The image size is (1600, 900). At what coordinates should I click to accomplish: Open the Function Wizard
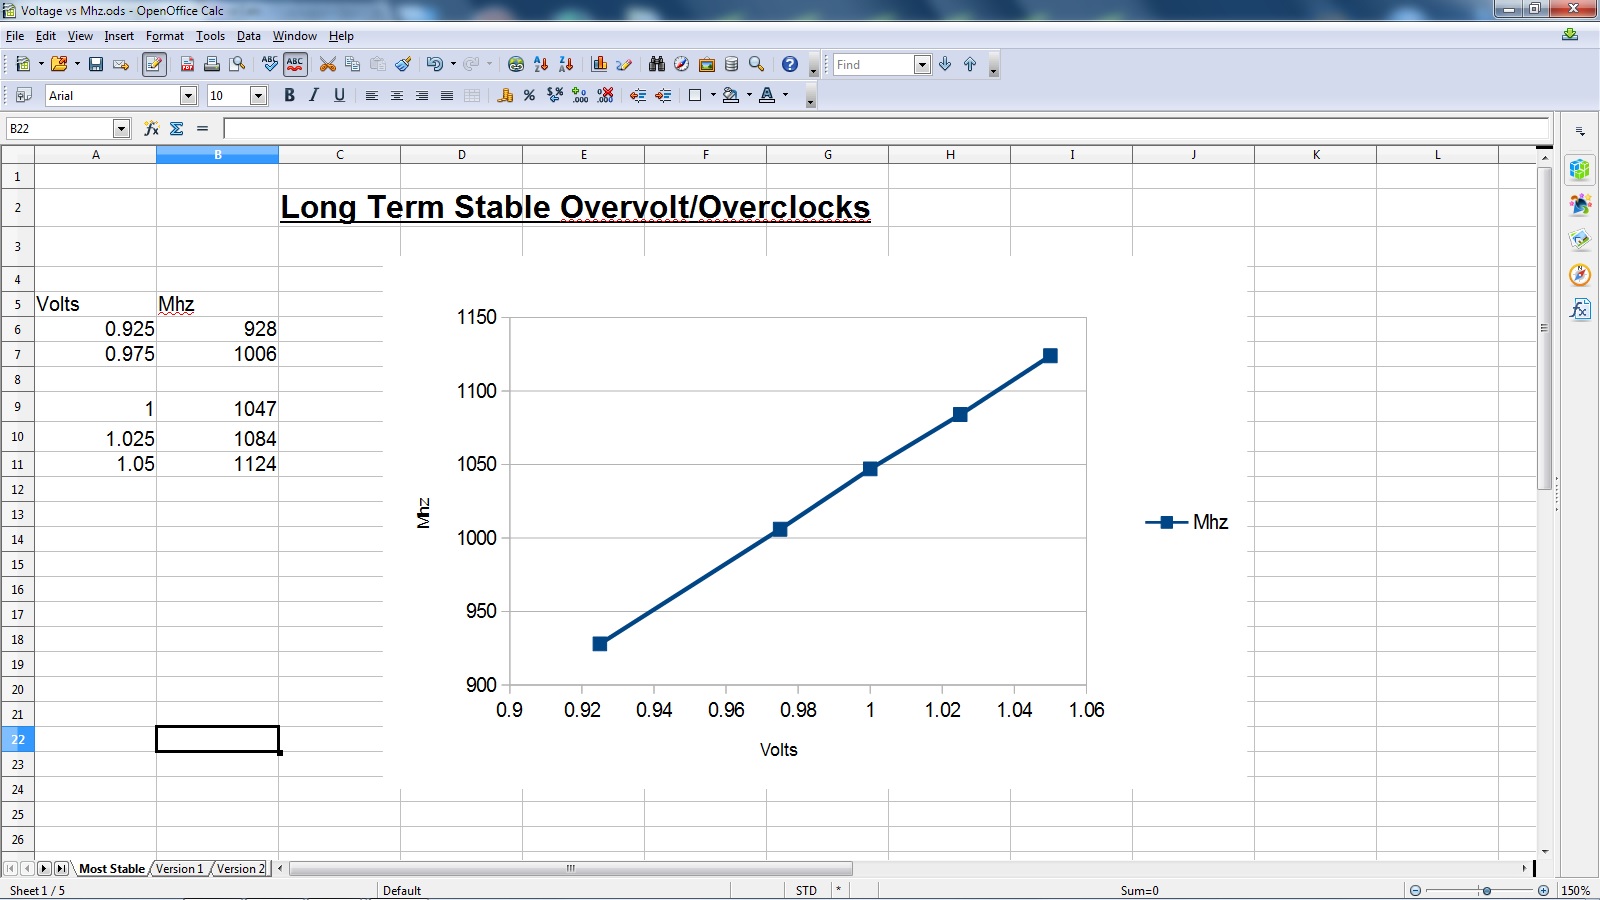click(x=151, y=128)
